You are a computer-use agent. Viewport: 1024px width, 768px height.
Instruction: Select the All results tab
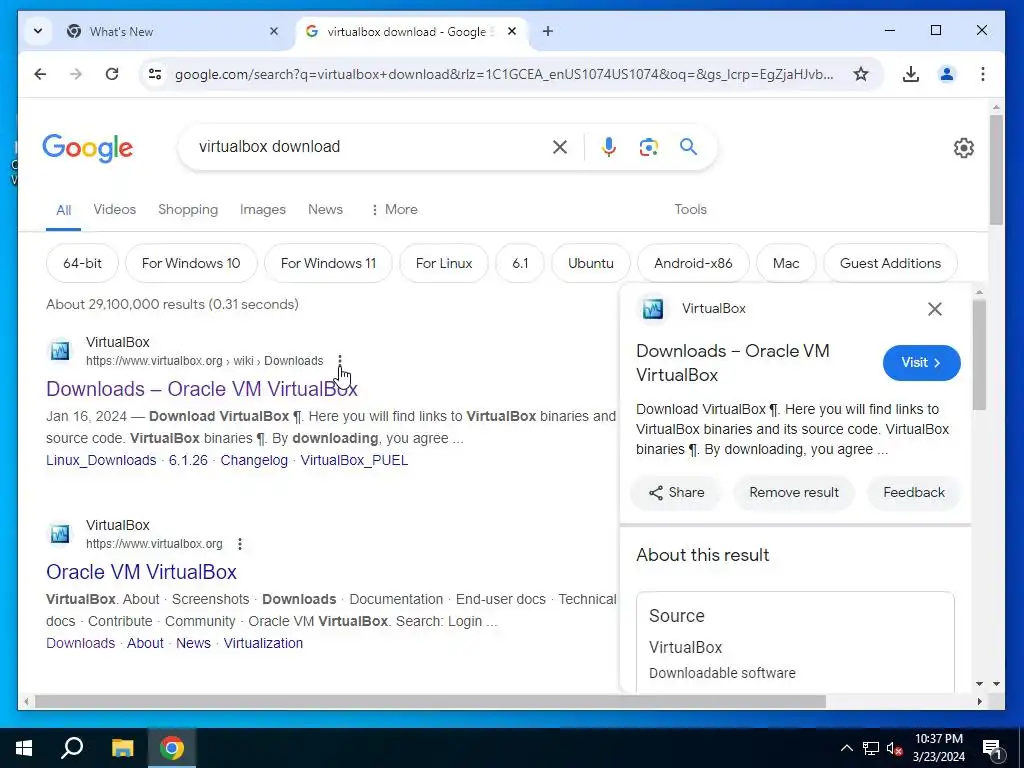[x=63, y=210]
